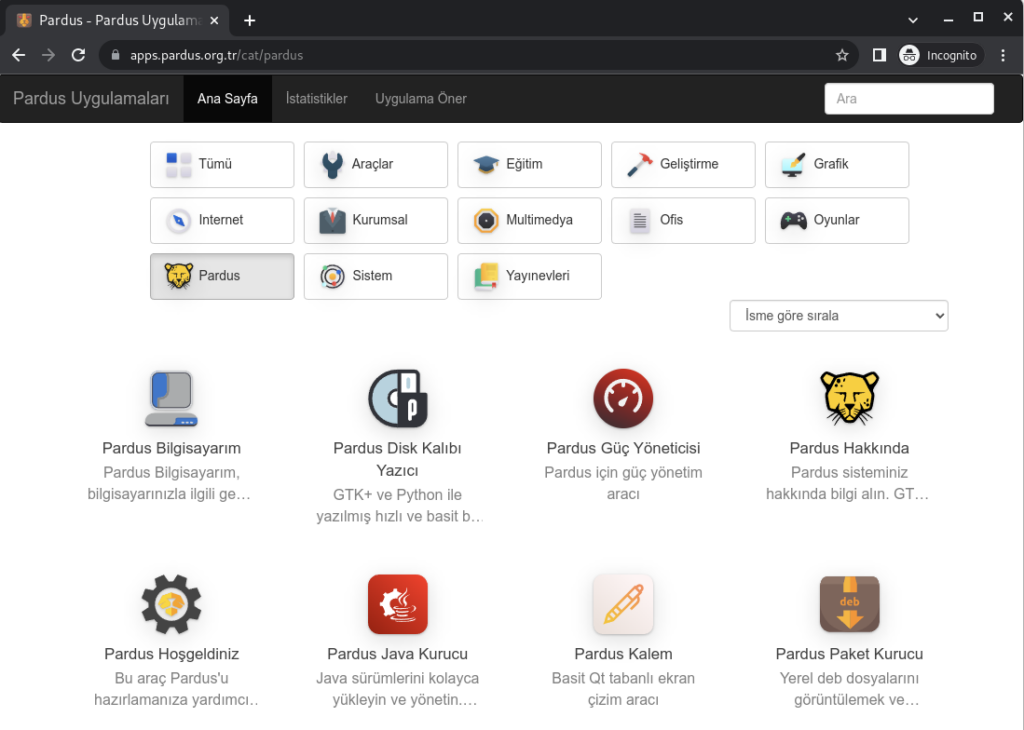Filter by the Araçlar category label
Viewport: 1024px width, 730px height.
coord(372,164)
